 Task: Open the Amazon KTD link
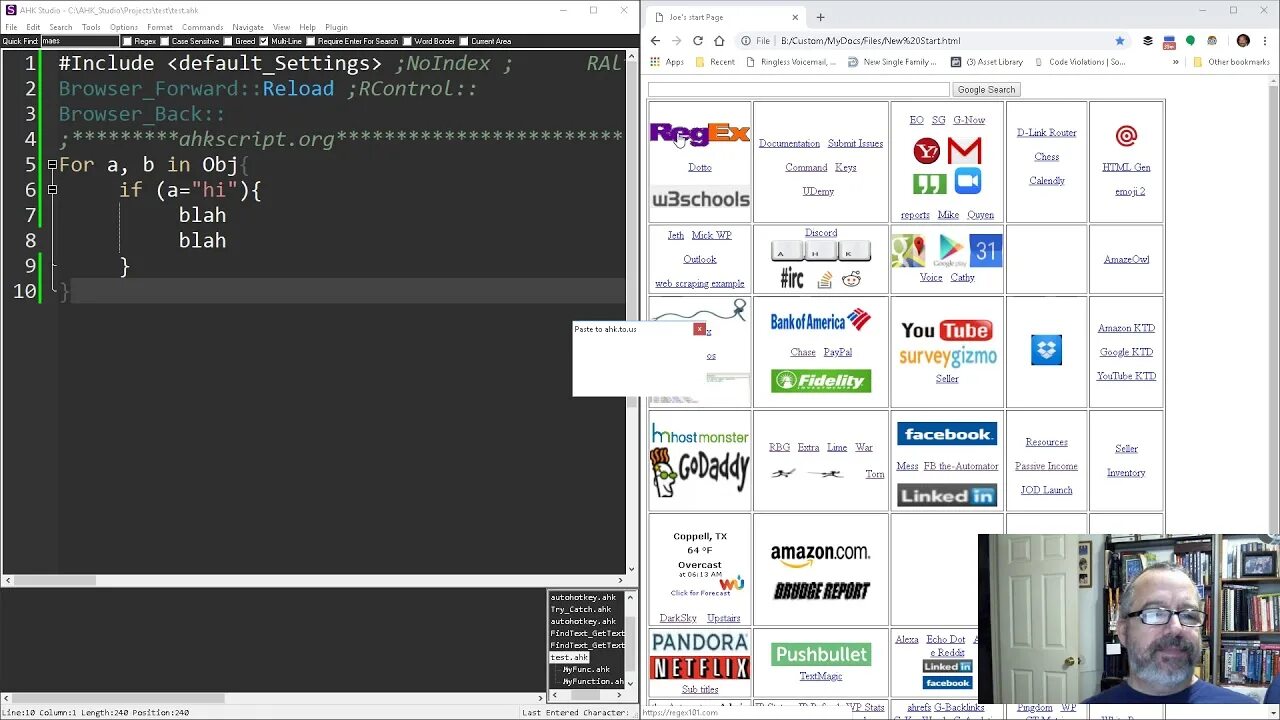tap(1126, 328)
